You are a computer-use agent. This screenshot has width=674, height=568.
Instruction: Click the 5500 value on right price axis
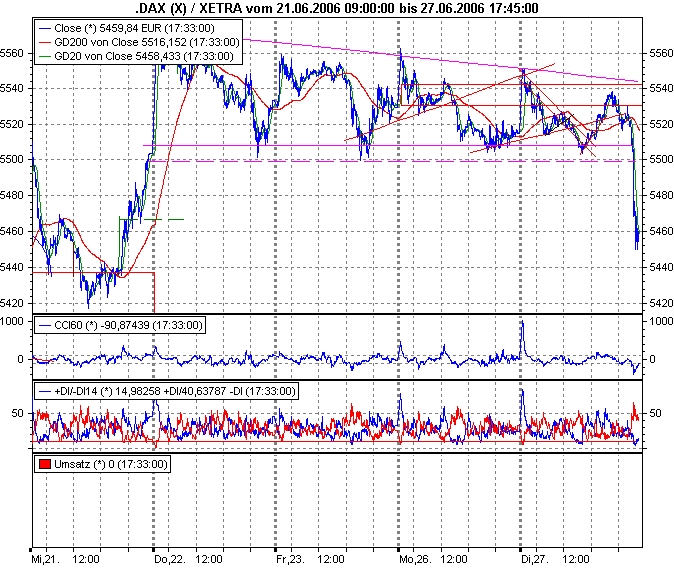[660, 159]
